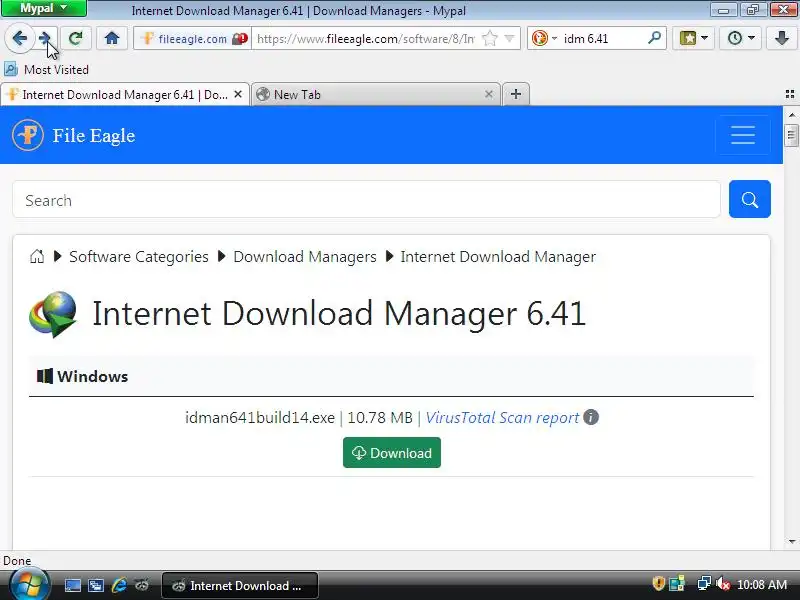Switch to the New Tab tab
Image resolution: width=800 pixels, height=600 pixels.
pos(376,94)
